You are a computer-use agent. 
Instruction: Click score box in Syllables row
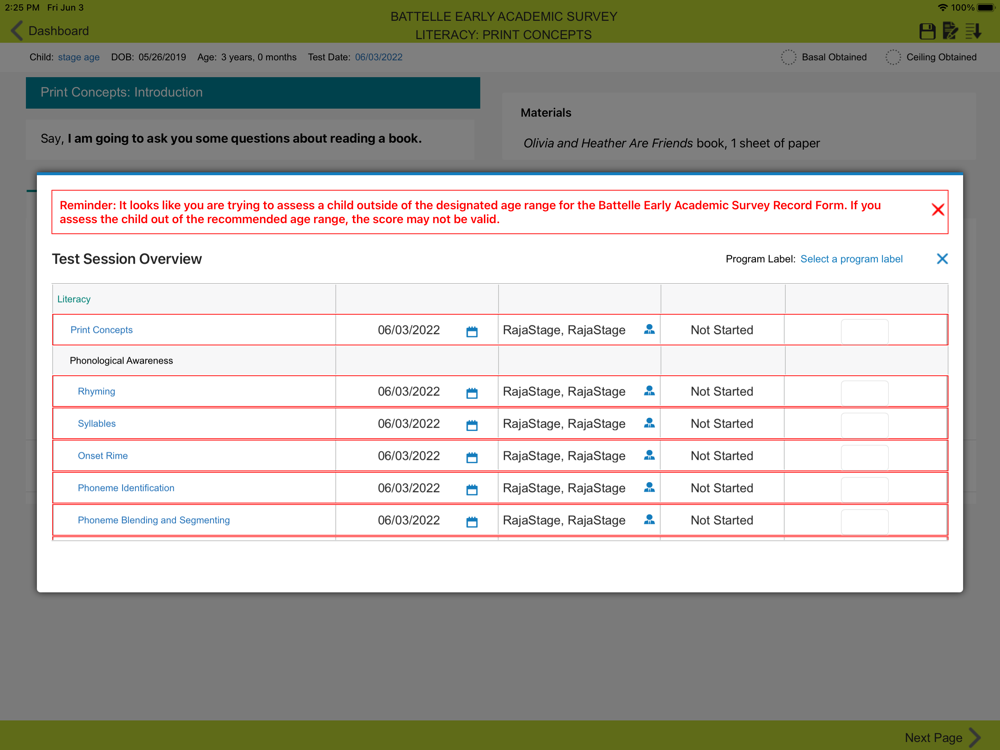864,425
